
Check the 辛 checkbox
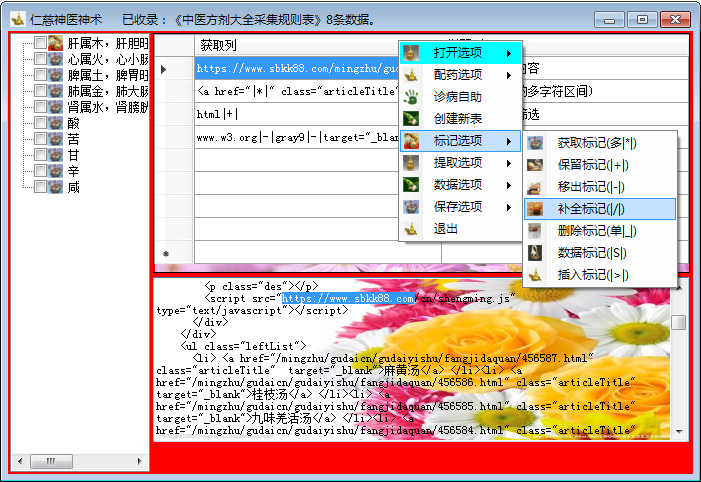click(40, 171)
